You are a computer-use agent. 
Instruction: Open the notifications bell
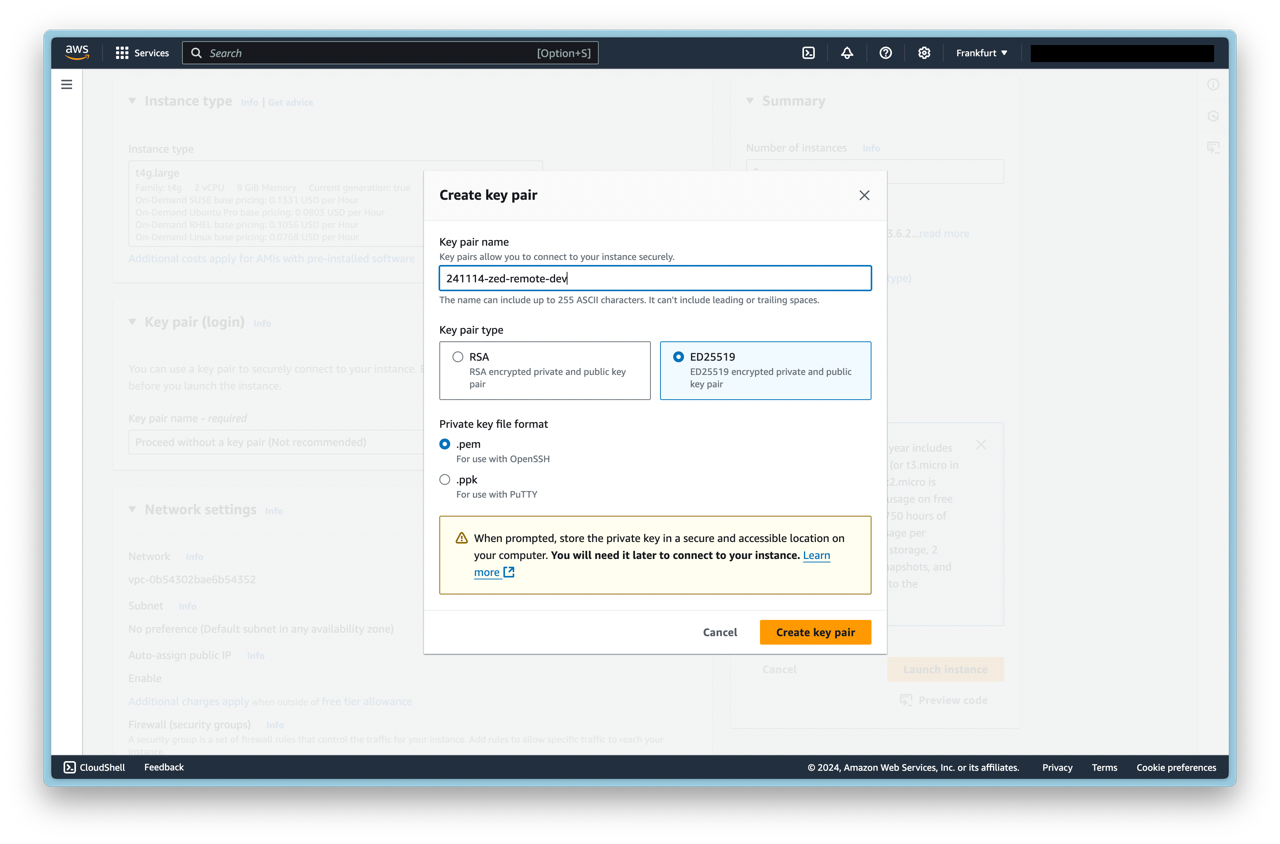pyautogui.click(x=846, y=52)
